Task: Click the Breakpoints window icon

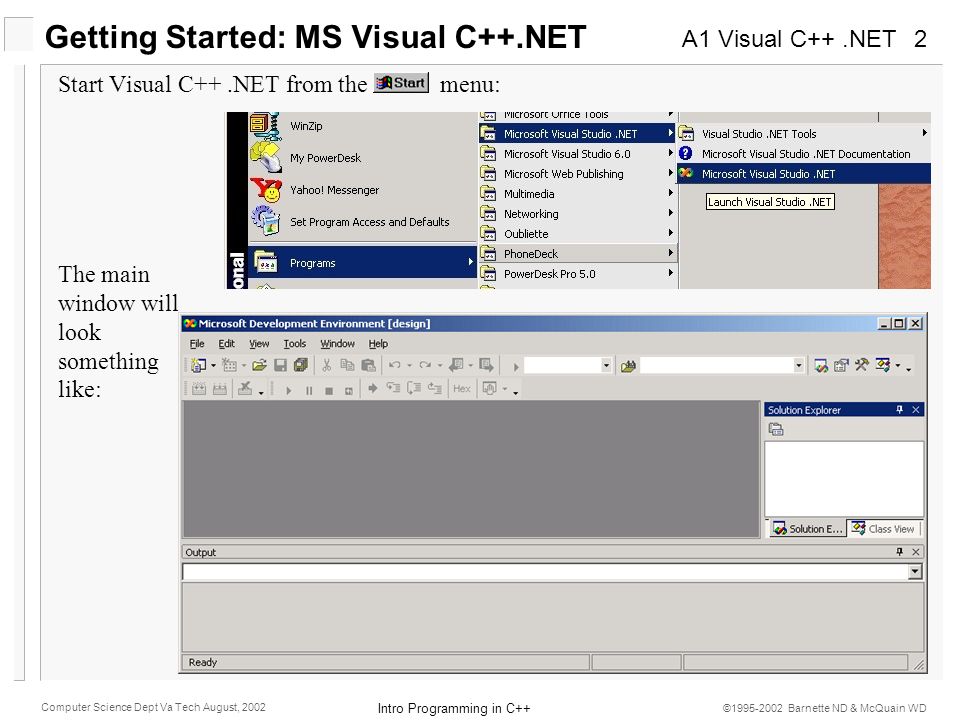Action: [x=489, y=388]
